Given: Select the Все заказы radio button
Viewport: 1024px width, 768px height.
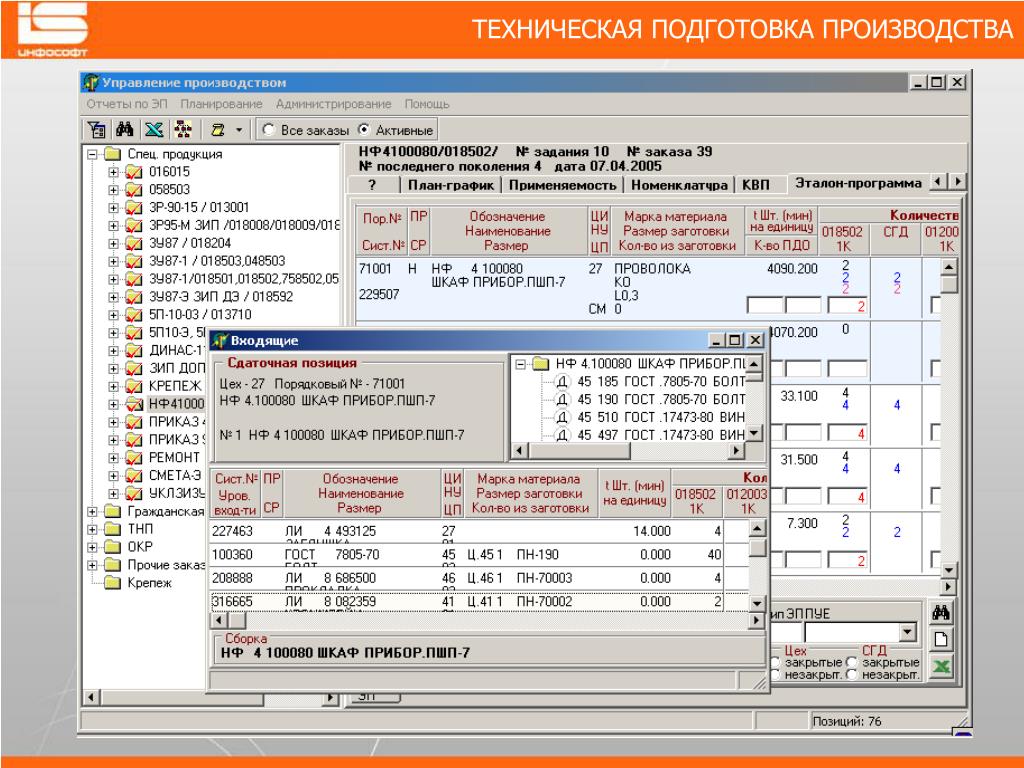Looking at the screenshot, I should coord(268,130).
